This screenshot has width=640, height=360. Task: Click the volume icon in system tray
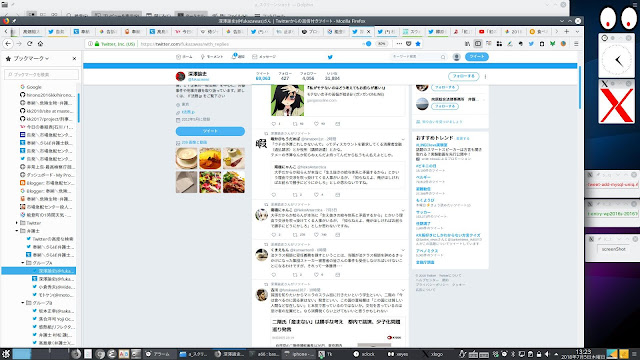[x=547, y=354]
